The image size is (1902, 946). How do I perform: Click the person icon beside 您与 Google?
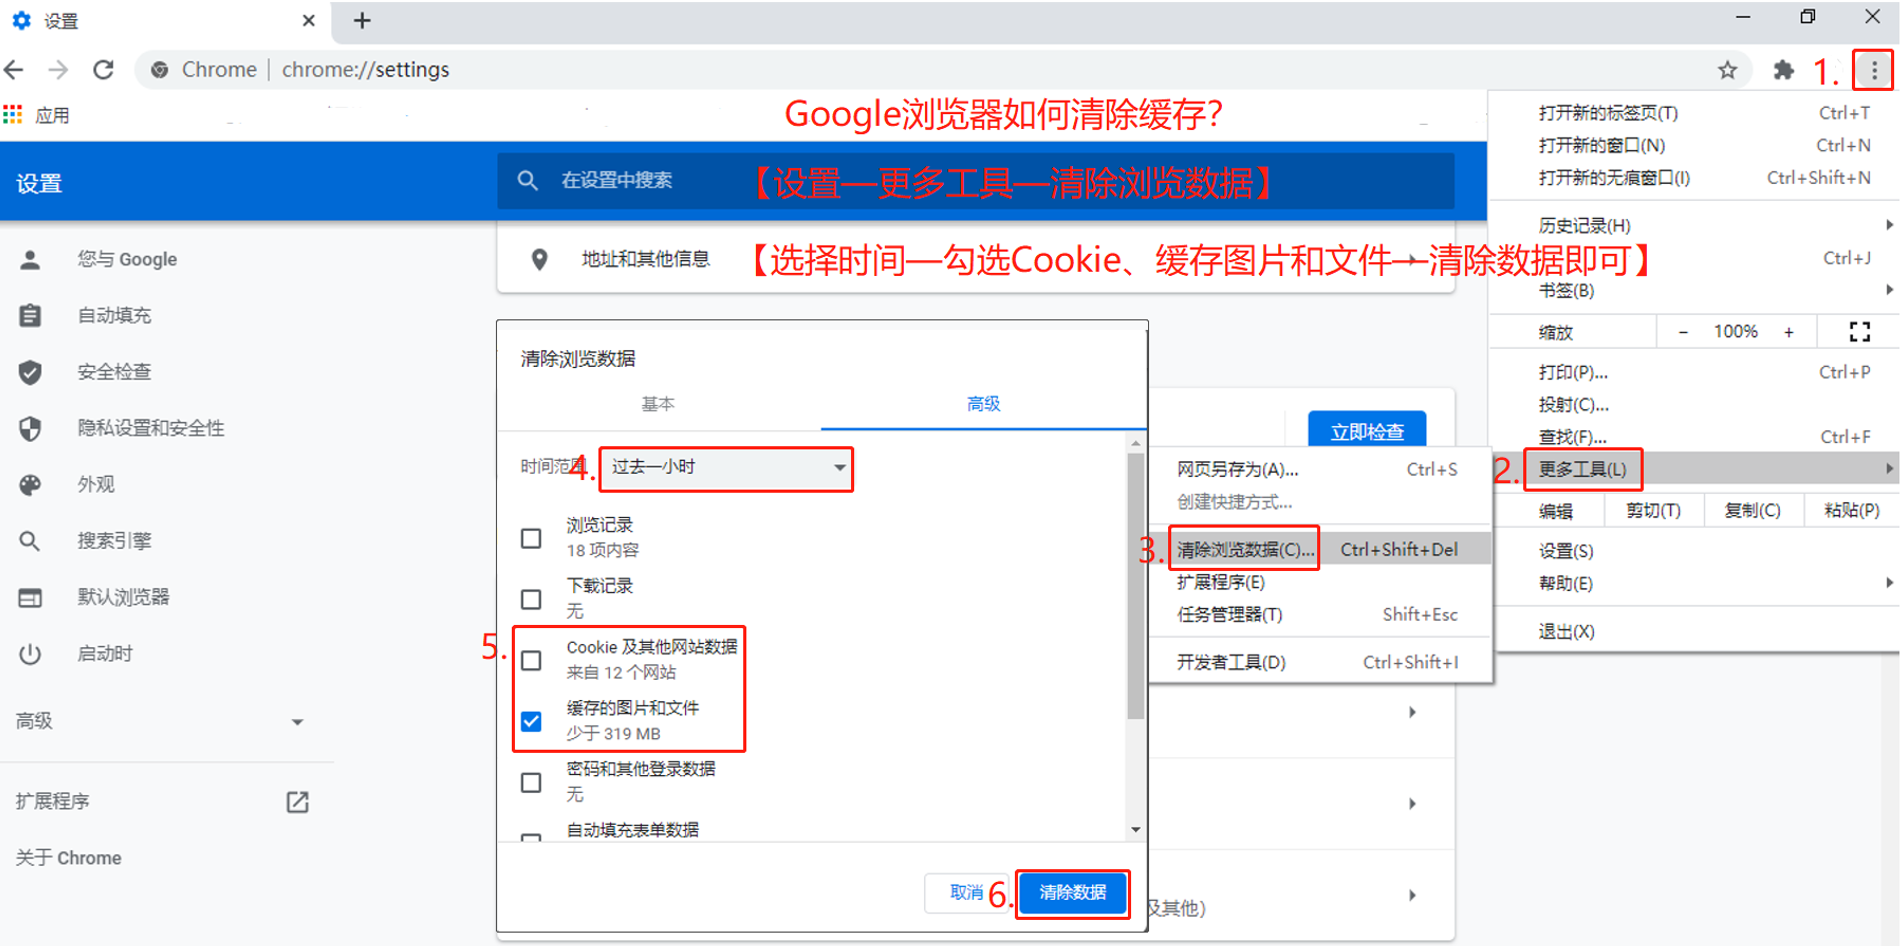click(x=30, y=260)
